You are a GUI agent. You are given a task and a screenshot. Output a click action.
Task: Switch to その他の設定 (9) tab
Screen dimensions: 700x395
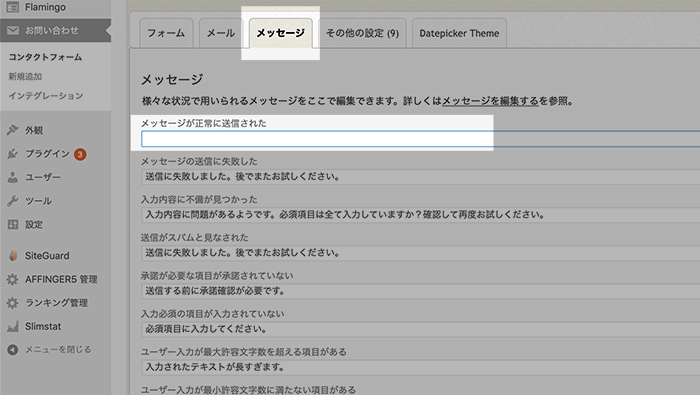pos(362,33)
